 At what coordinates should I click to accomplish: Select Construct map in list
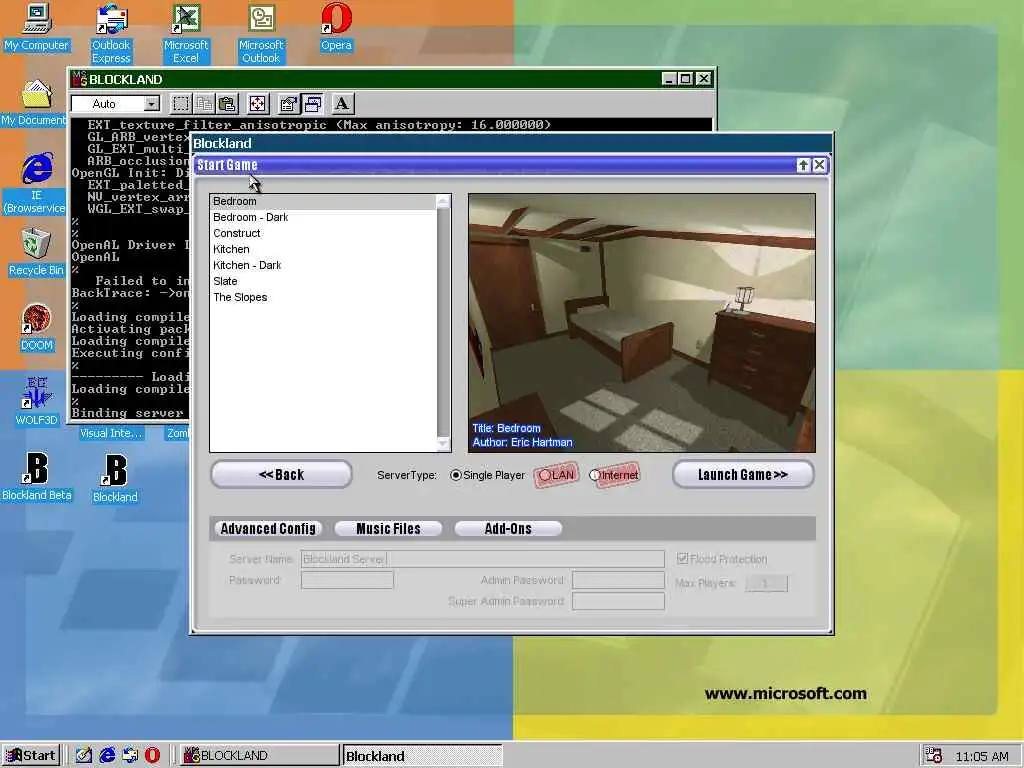[323, 234]
